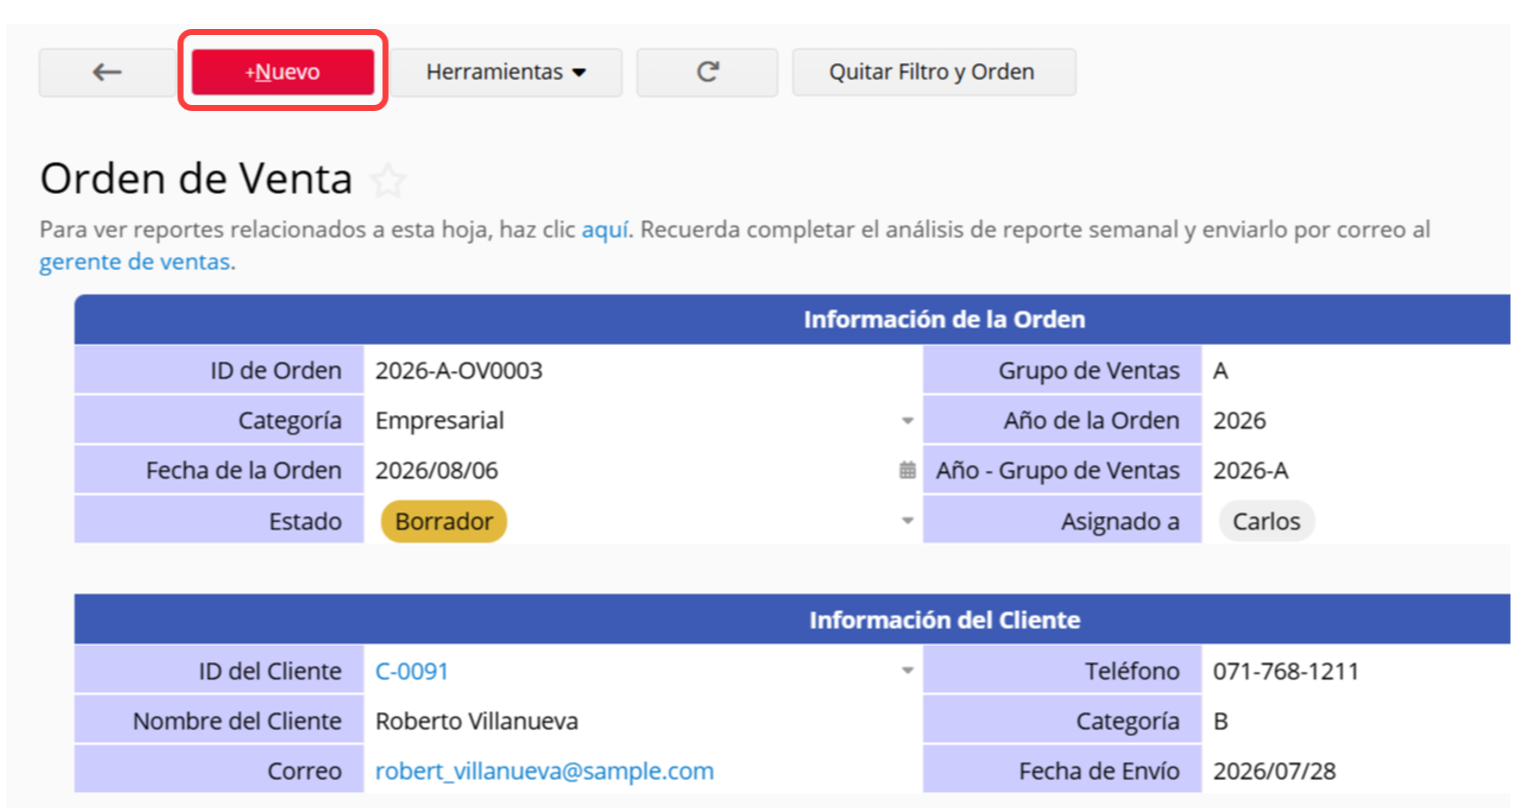Click Grupo de Ventas value A
This screenshot has height=808, width=1522.
point(1220,370)
